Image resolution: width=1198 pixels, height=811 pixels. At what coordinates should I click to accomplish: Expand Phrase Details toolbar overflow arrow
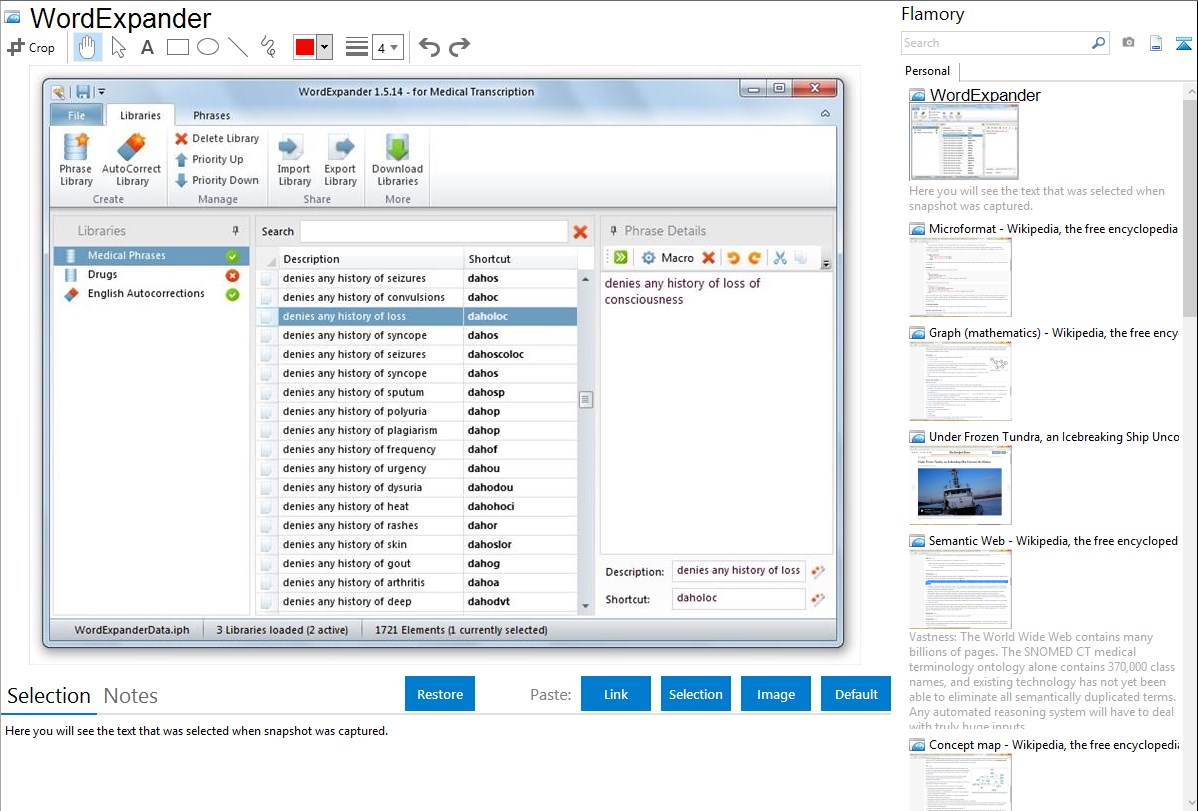[x=826, y=264]
